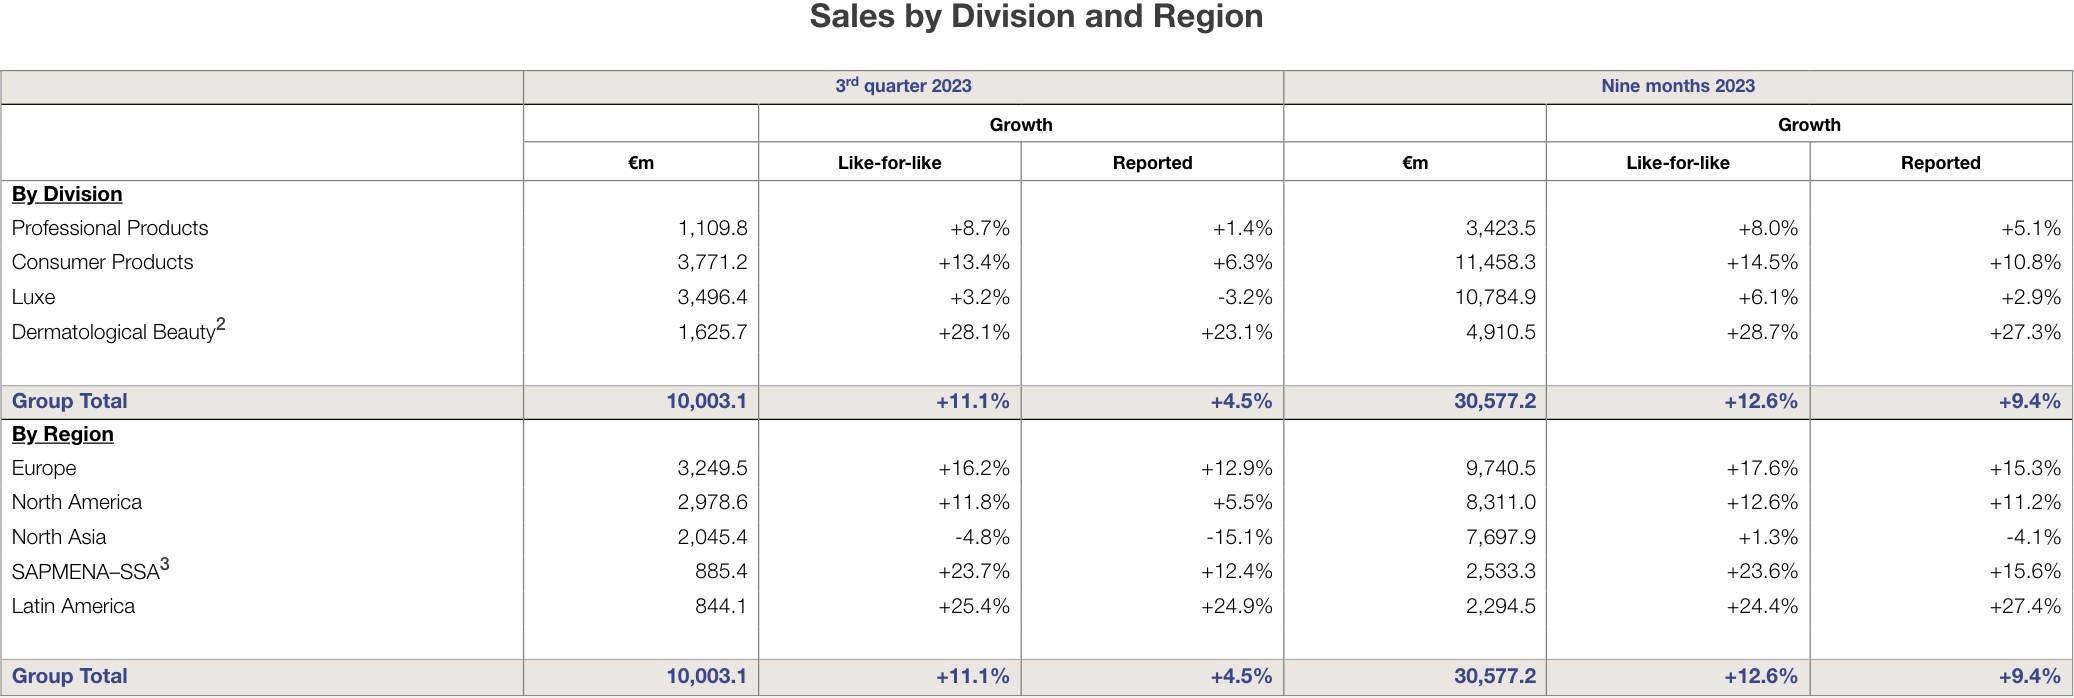Select the Luxe third-quarter sales value 3,496.4
This screenshot has height=698, width=2074.
coord(712,297)
